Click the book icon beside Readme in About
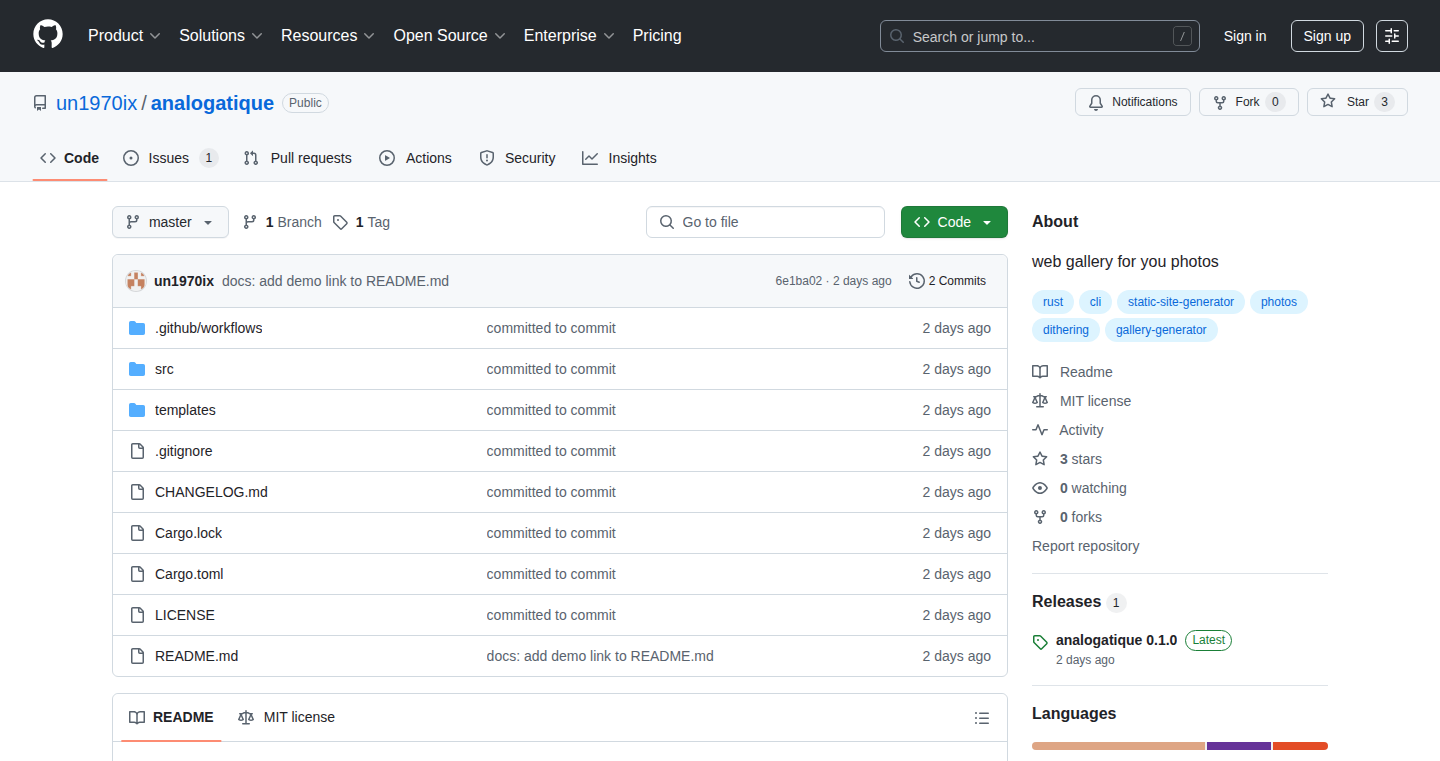Viewport: 1440px width, 761px height. [1040, 372]
